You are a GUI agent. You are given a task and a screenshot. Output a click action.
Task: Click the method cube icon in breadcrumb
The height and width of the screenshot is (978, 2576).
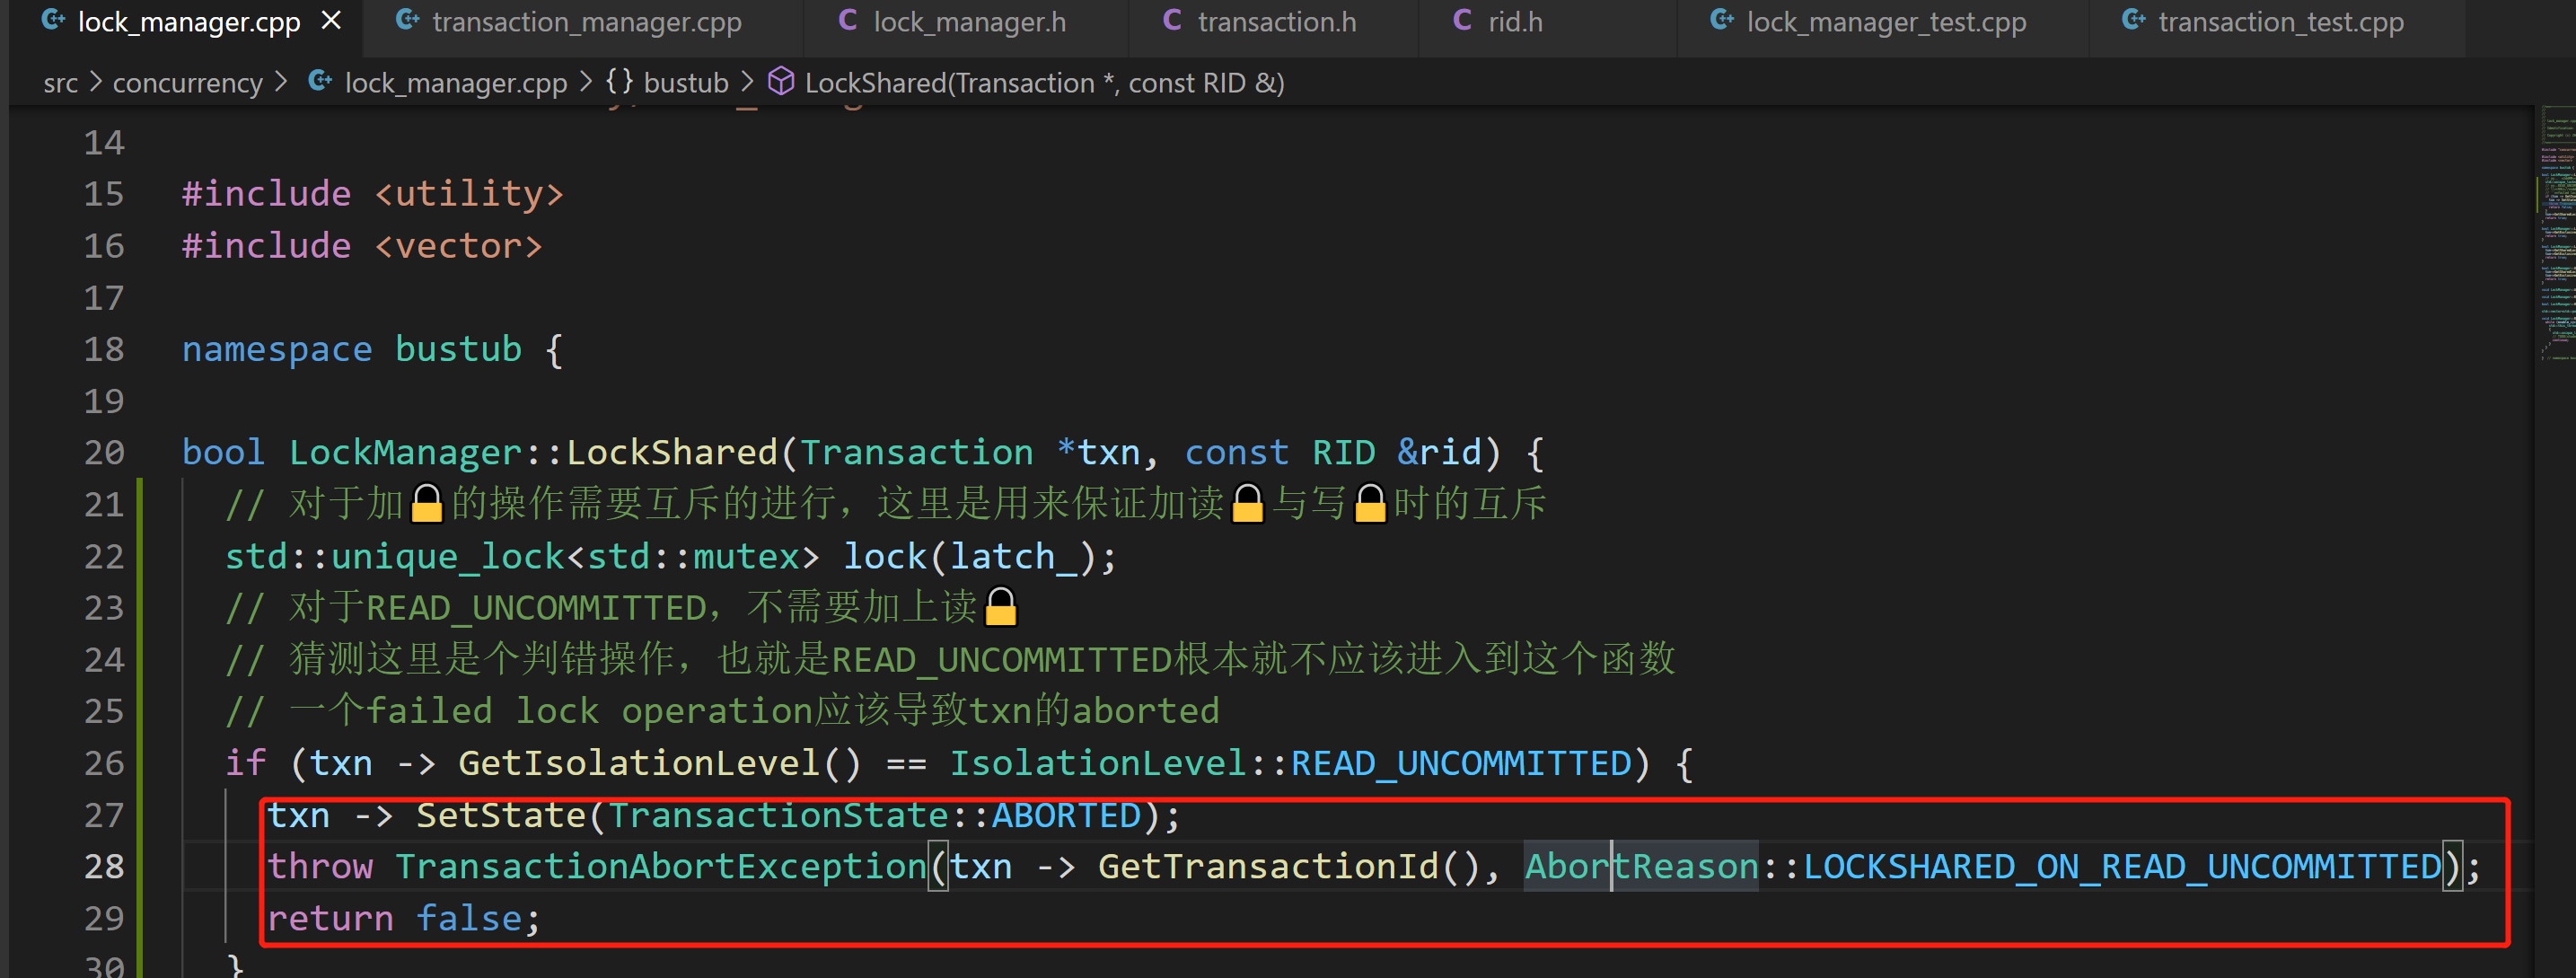pyautogui.click(x=780, y=82)
